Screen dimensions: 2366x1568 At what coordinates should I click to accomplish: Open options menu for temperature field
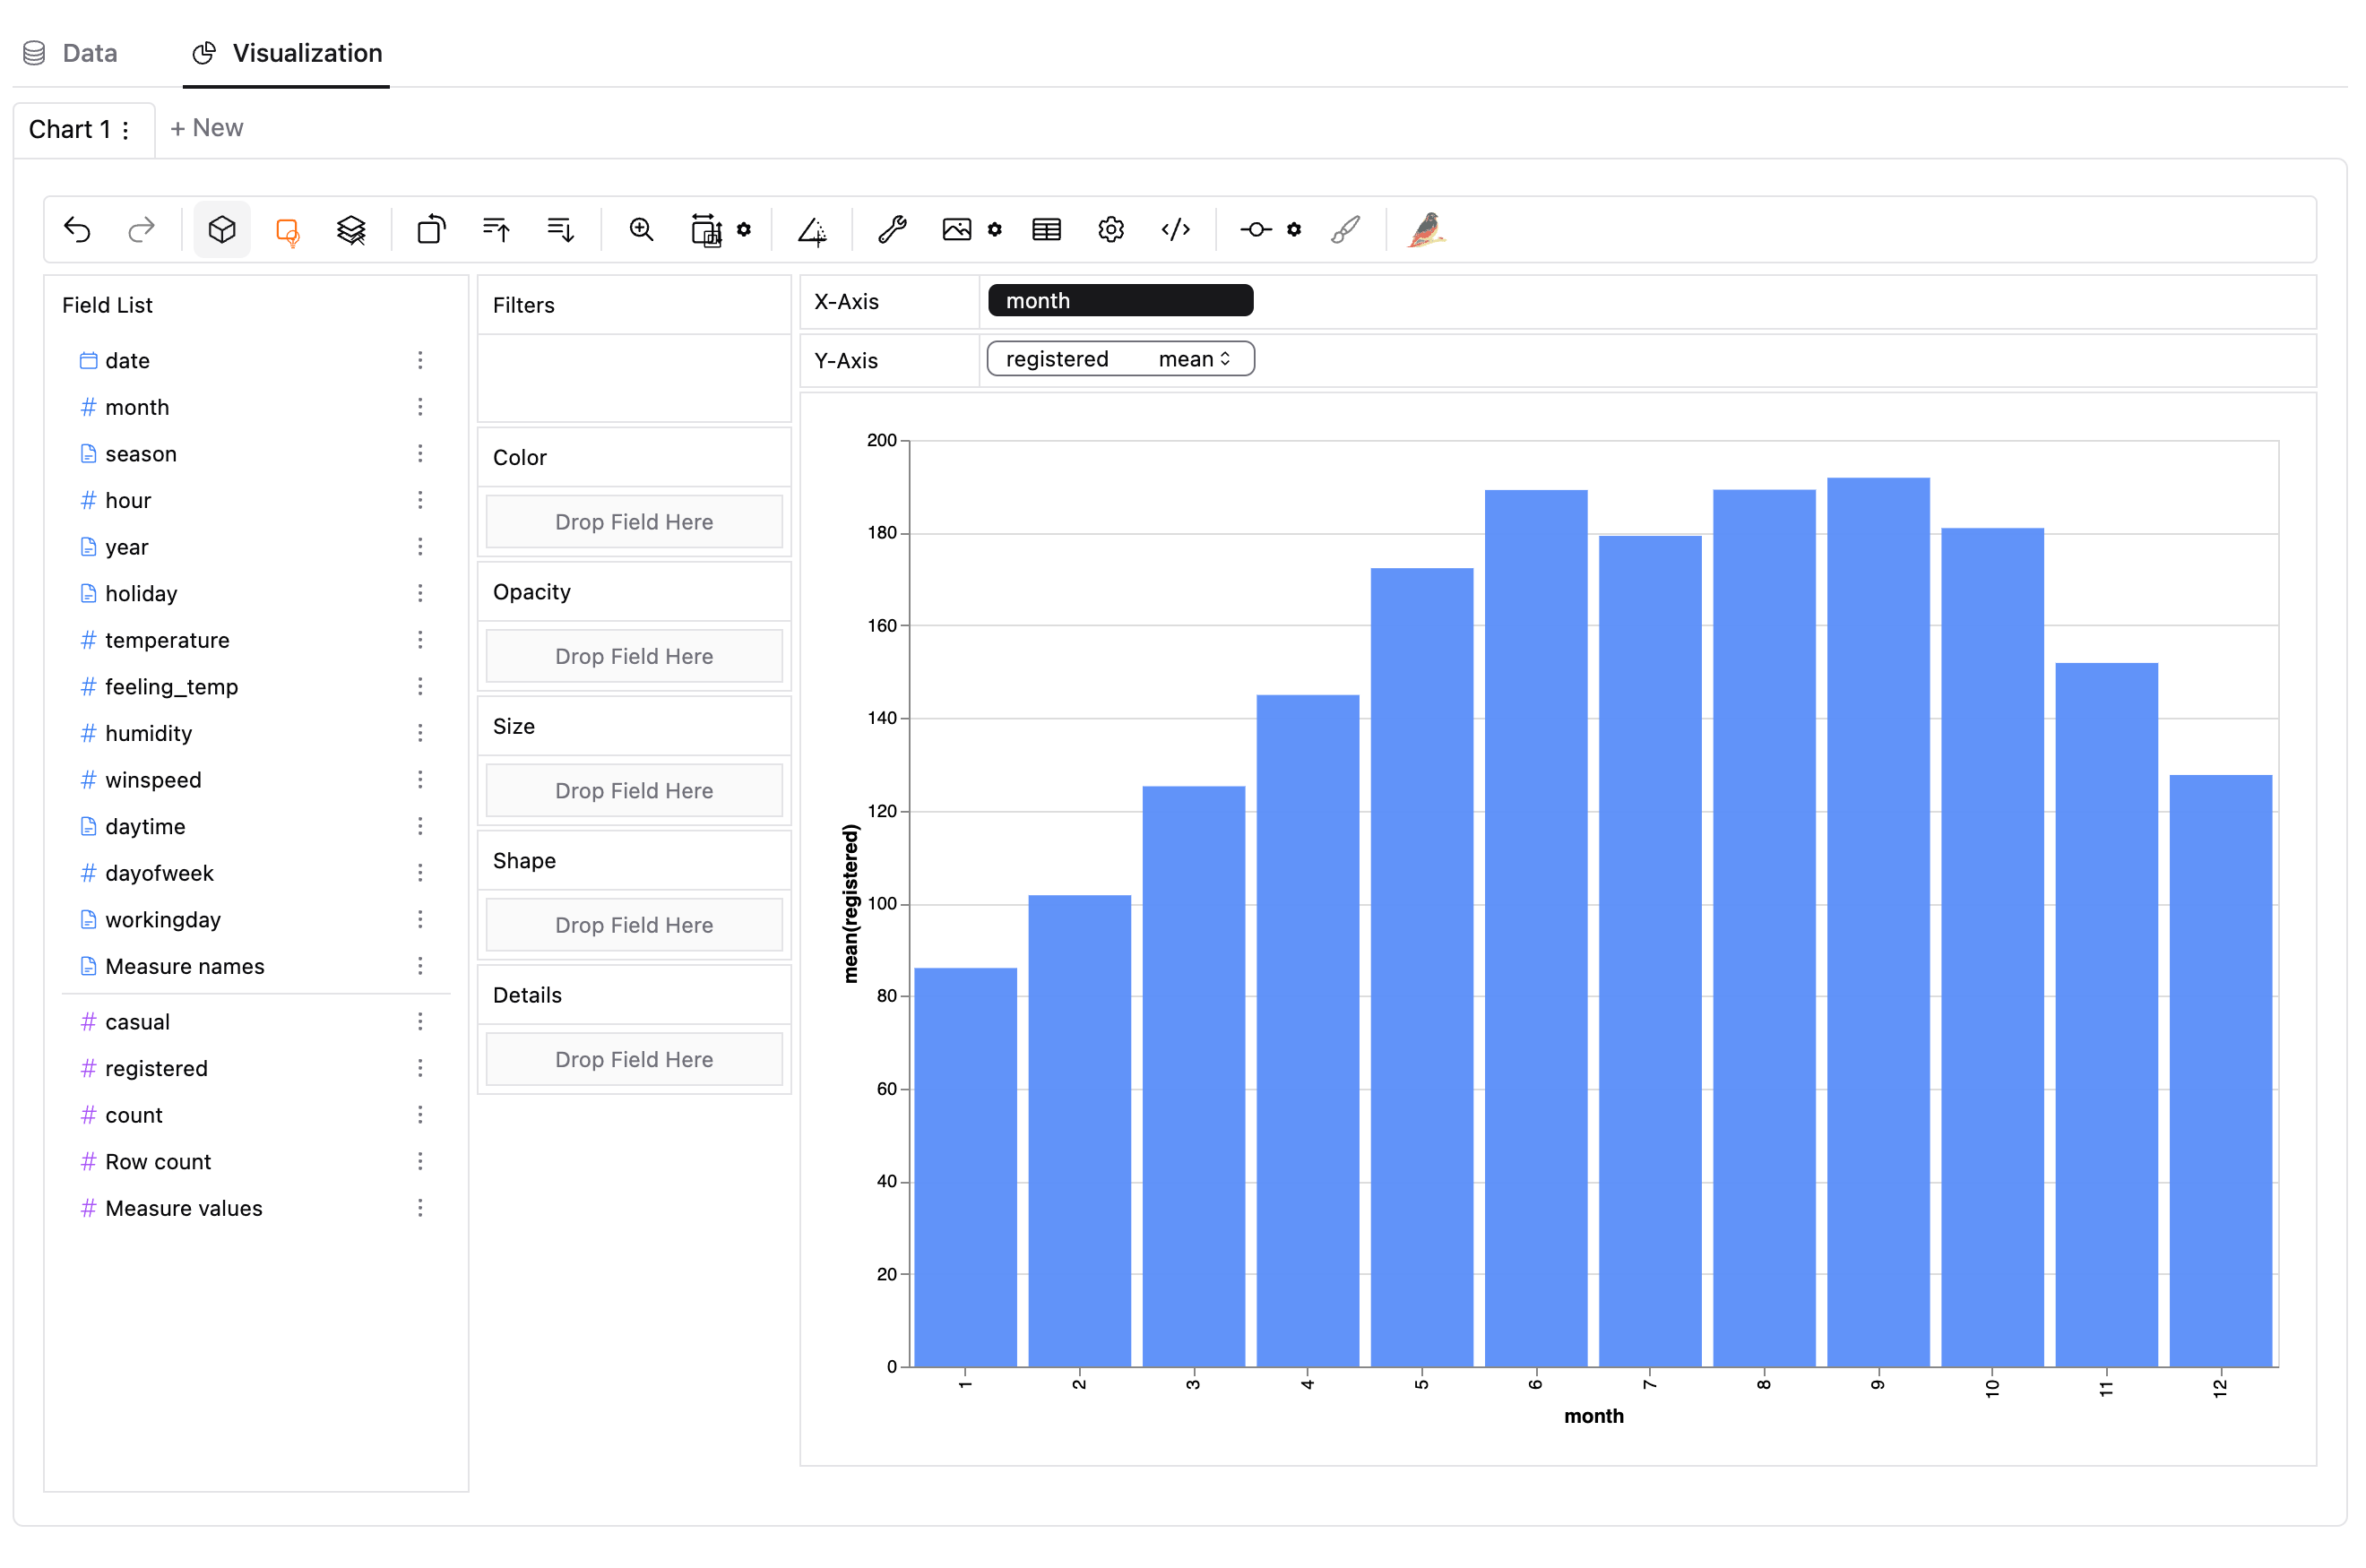(420, 640)
